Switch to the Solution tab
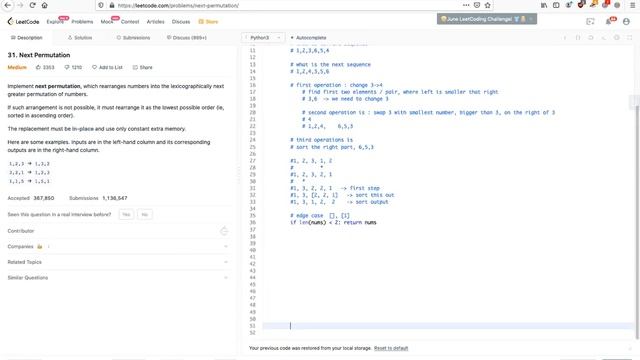The image size is (640, 360). click(x=80, y=38)
